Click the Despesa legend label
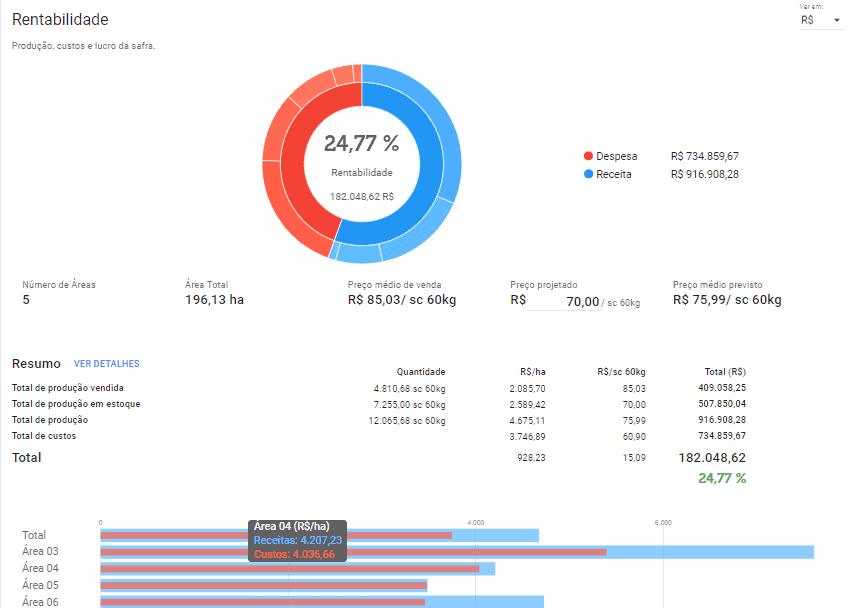The width and height of the screenshot is (857, 608). [617, 156]
